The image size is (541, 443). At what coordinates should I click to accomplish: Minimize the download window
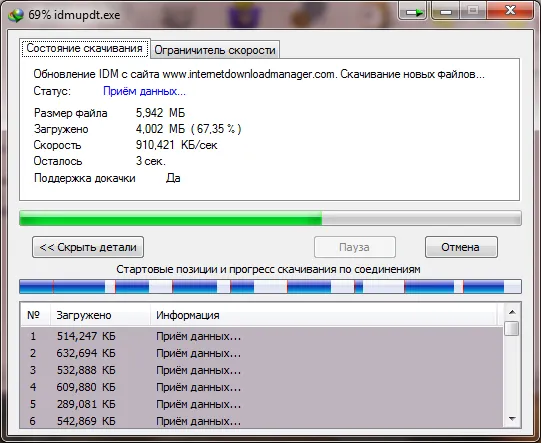[446, 11]
